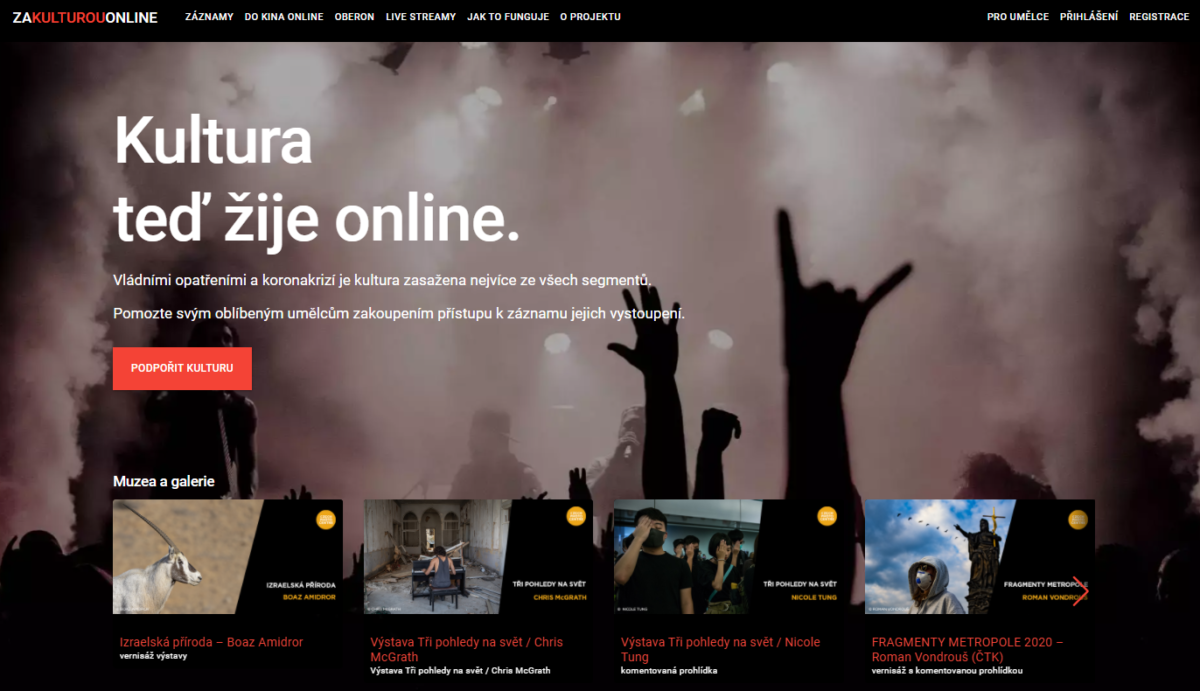
Task: Click the red next arrow on the carousel
Action: 1079,591
